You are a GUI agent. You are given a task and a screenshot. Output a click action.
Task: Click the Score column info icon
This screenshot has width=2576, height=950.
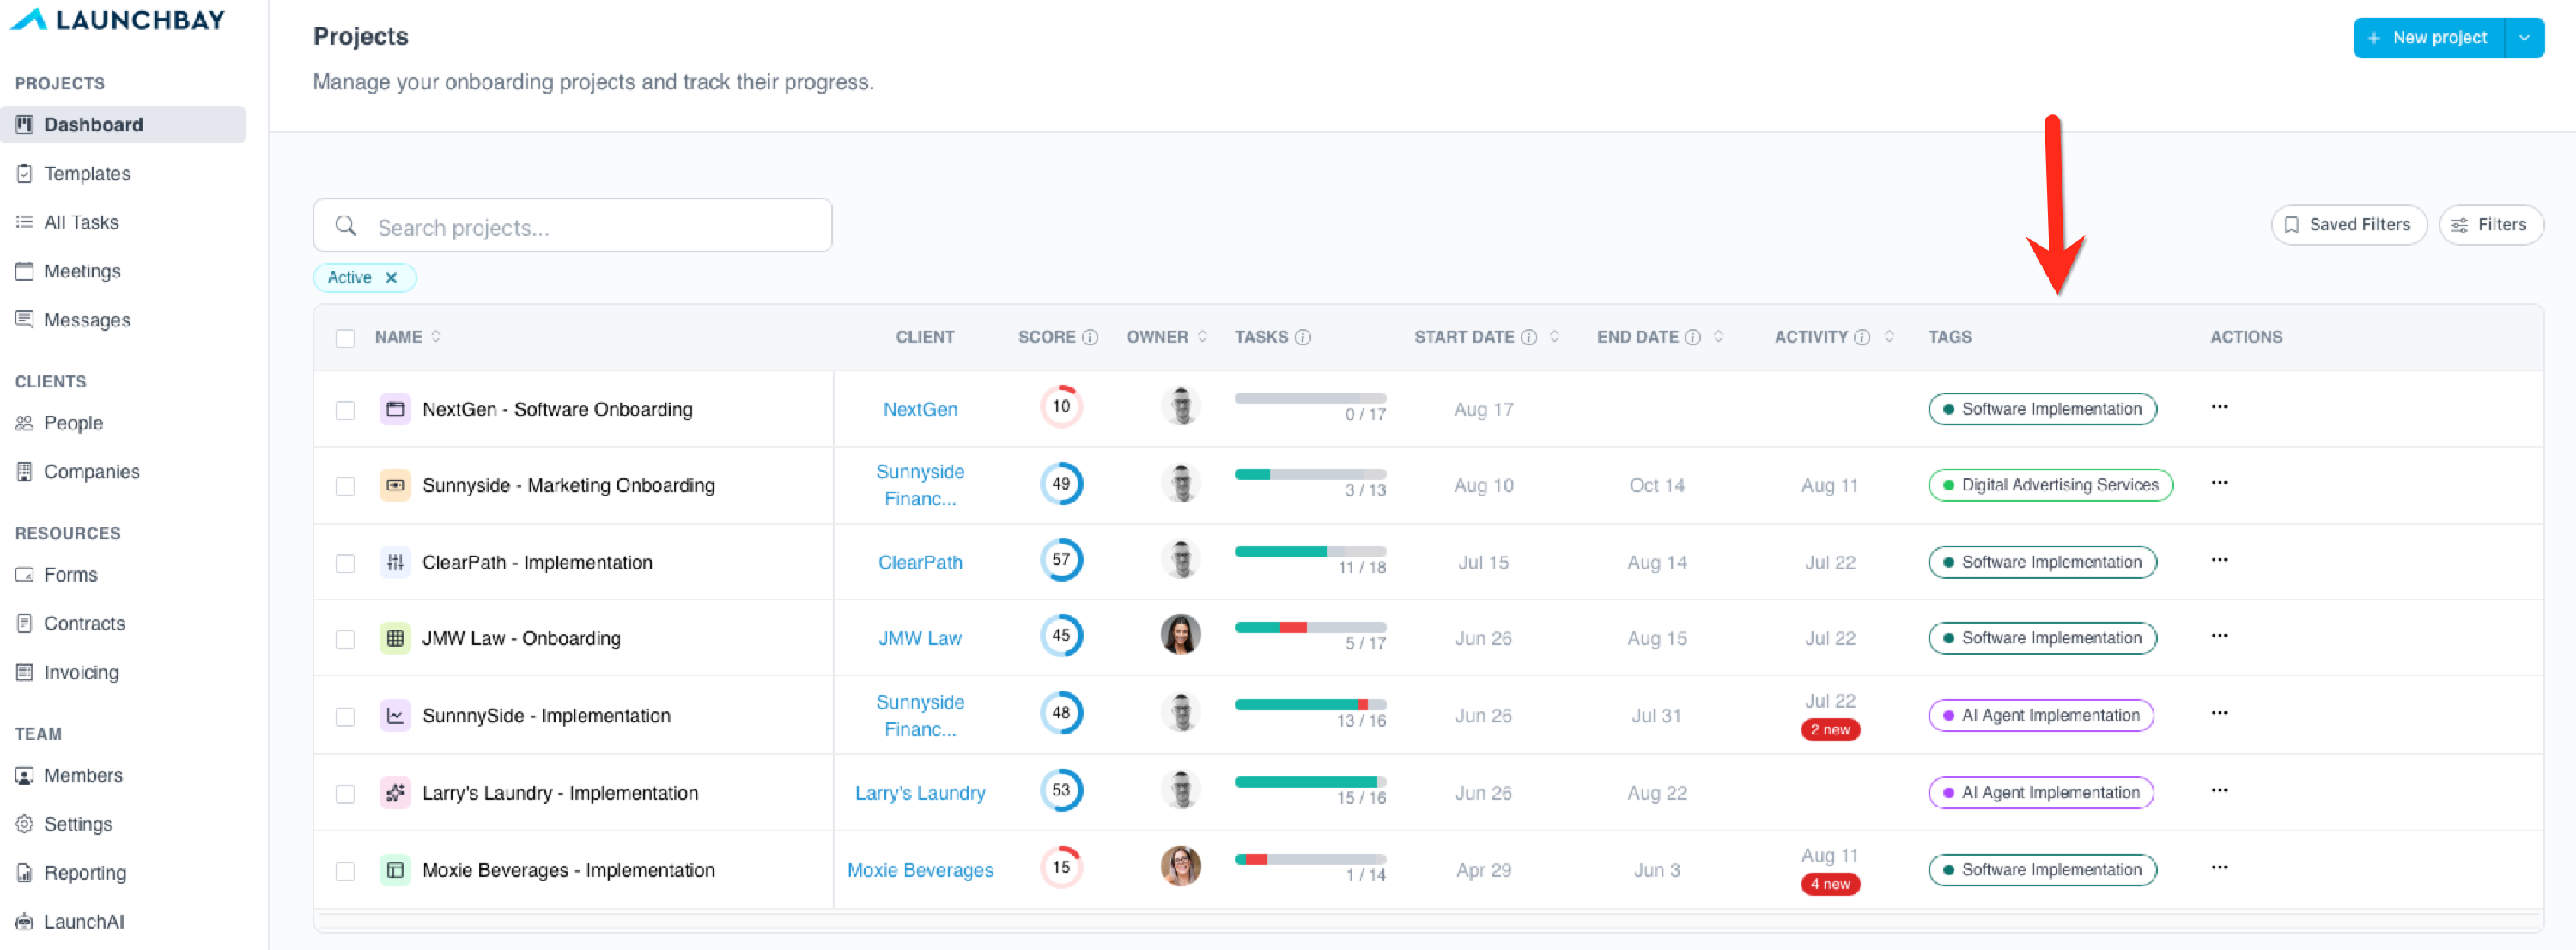click(x=1090, y=338)
